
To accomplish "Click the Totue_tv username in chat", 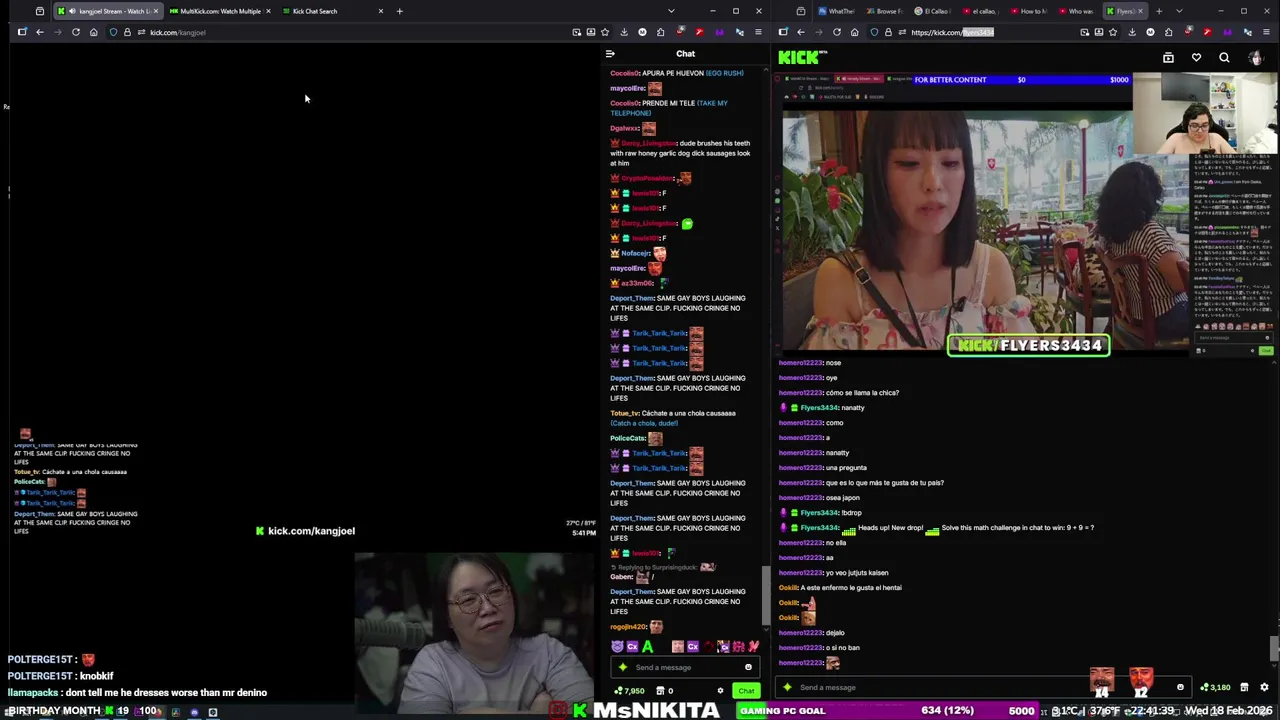I will (x=624, y=413).
